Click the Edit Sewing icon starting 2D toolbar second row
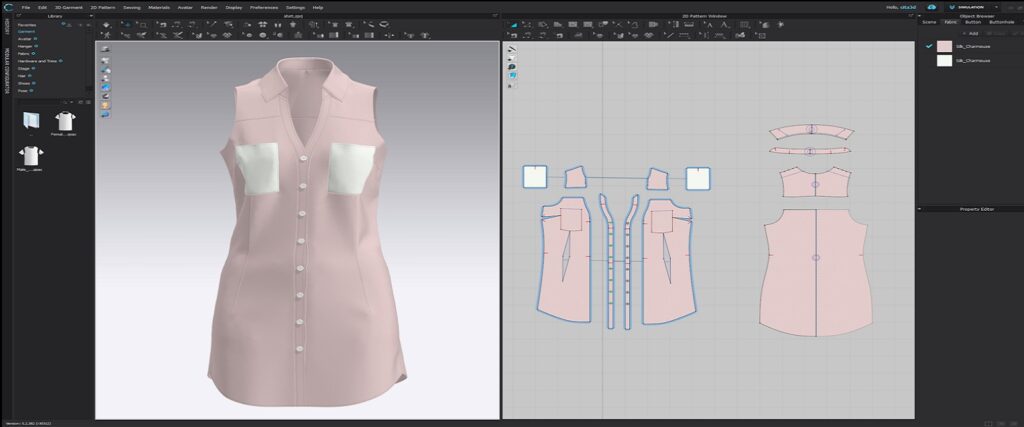Screen dimensions: 1024x427 point(513,35)
